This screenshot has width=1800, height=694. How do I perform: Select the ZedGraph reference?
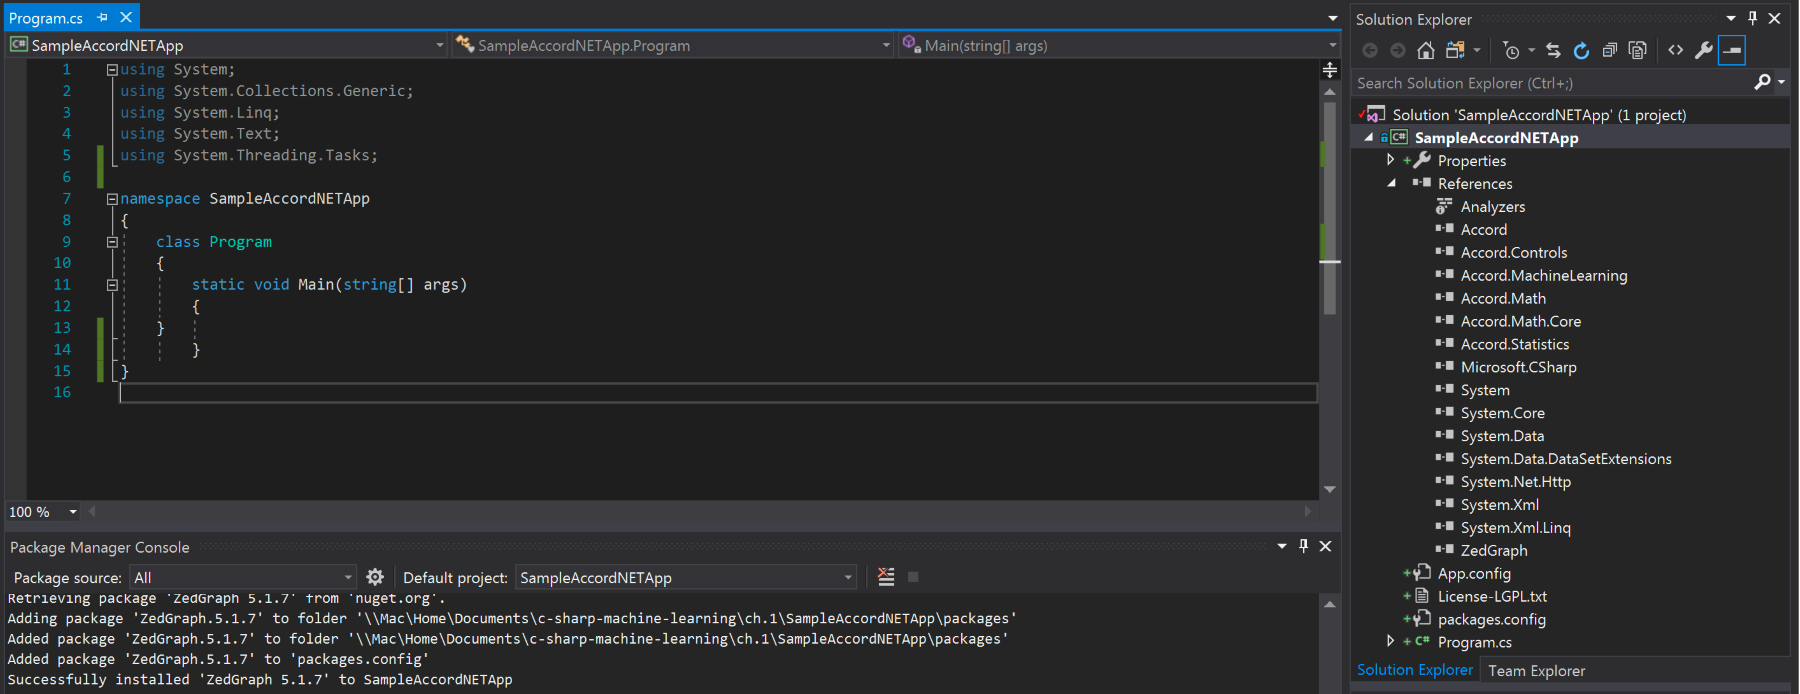pos(1493,551)
